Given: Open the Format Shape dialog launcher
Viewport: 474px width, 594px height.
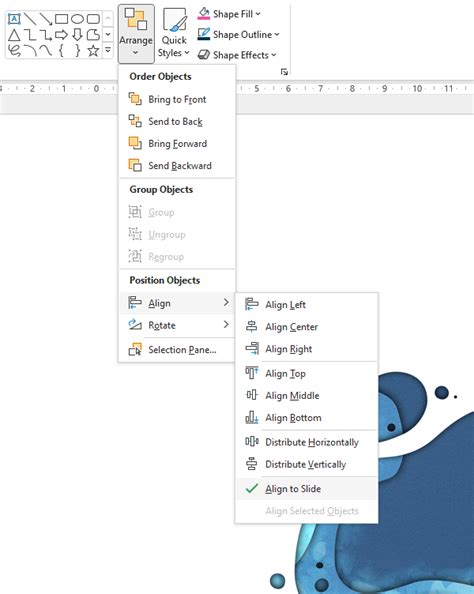Looking at the screenshot, I should pos(284,72).
